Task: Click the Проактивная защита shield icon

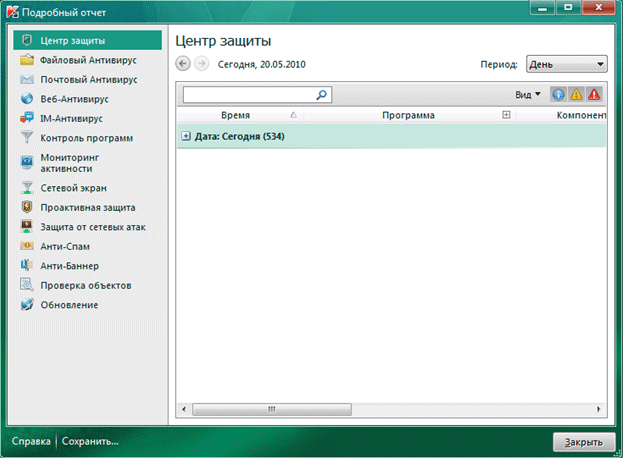Action: click(27, 207)
